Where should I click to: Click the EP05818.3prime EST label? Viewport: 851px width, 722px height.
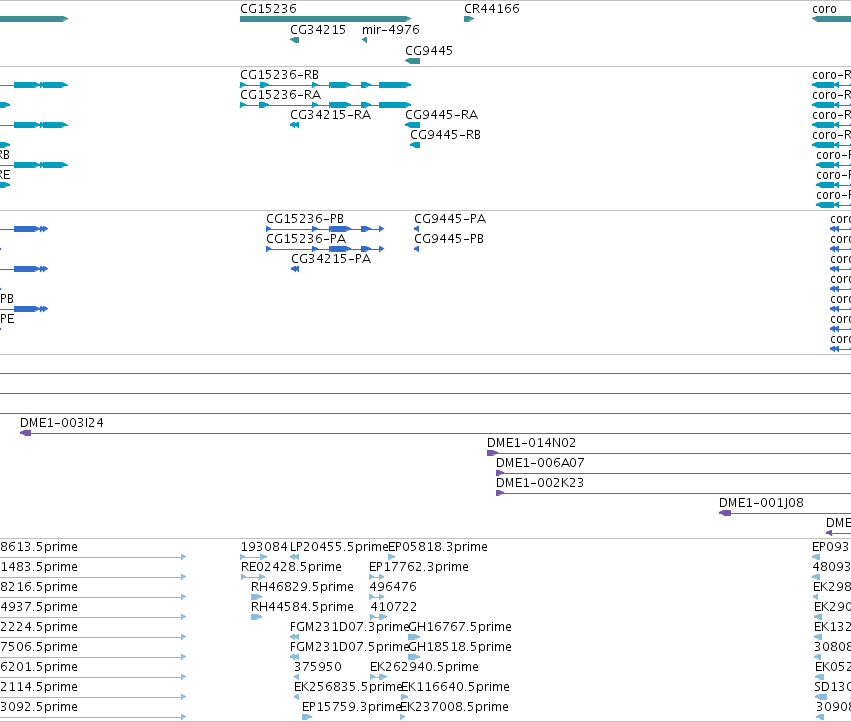click(x=437, y=547)
